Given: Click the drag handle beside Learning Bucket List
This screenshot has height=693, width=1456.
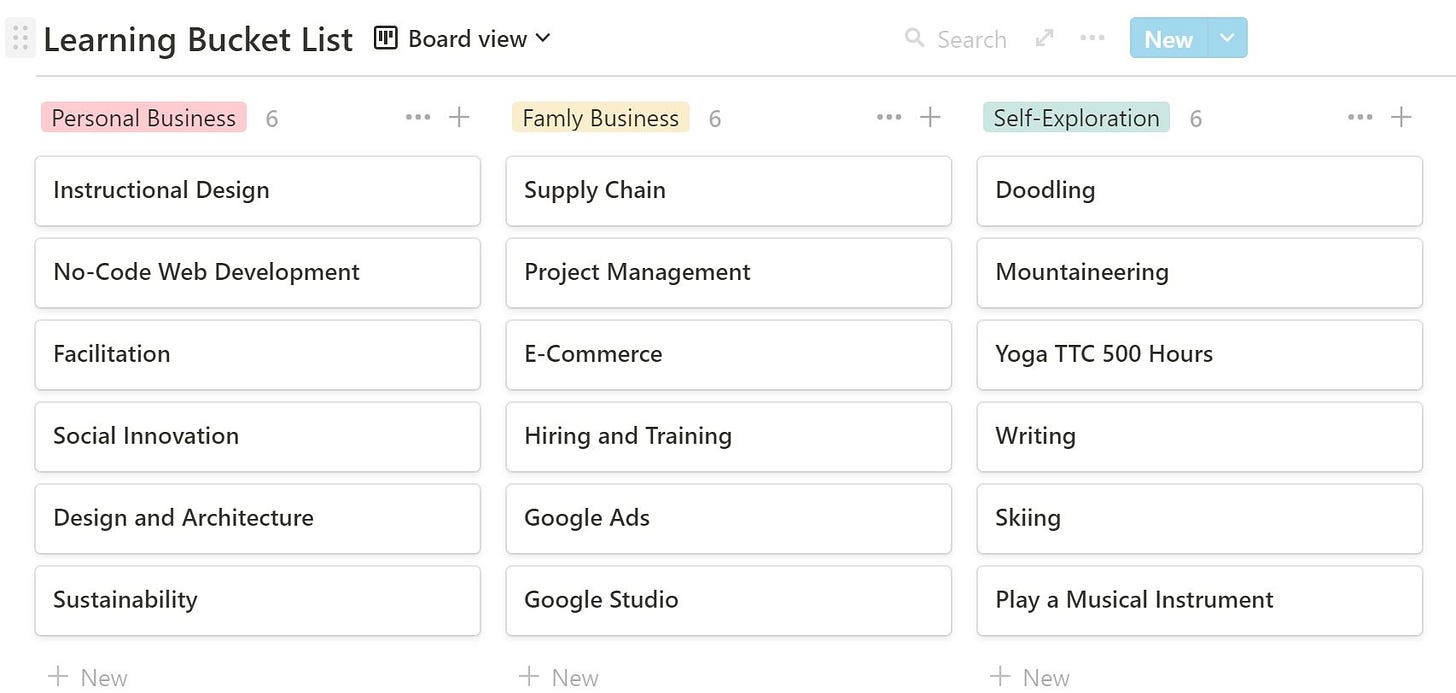Looking at the screenshot, I should (20, 39).
